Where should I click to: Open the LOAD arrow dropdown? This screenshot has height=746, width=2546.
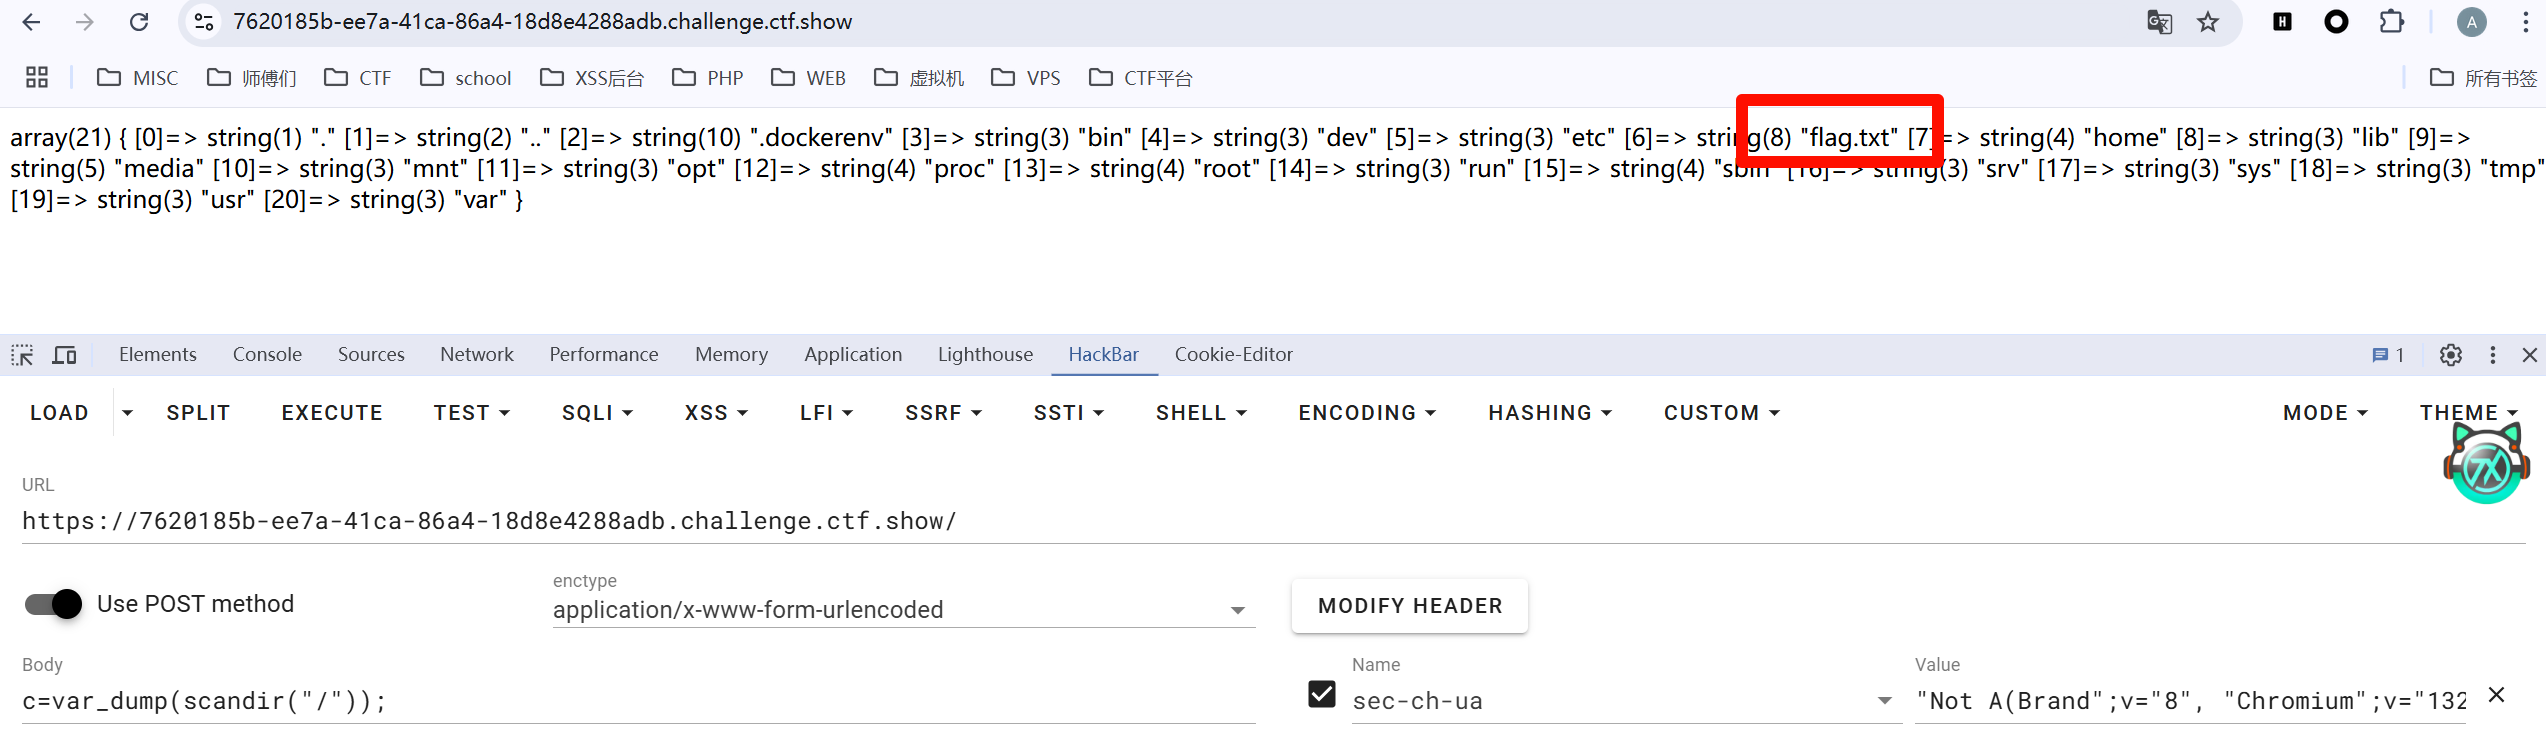pos(127,413)
